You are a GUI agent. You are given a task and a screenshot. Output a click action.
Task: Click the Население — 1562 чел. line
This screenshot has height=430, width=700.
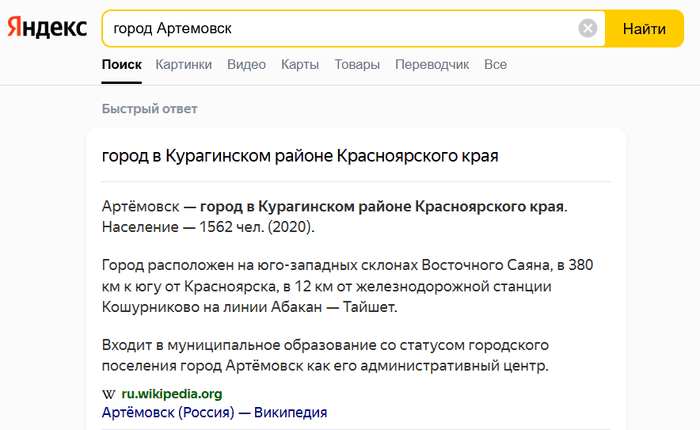pyautogui.click(x=208, y=227)
